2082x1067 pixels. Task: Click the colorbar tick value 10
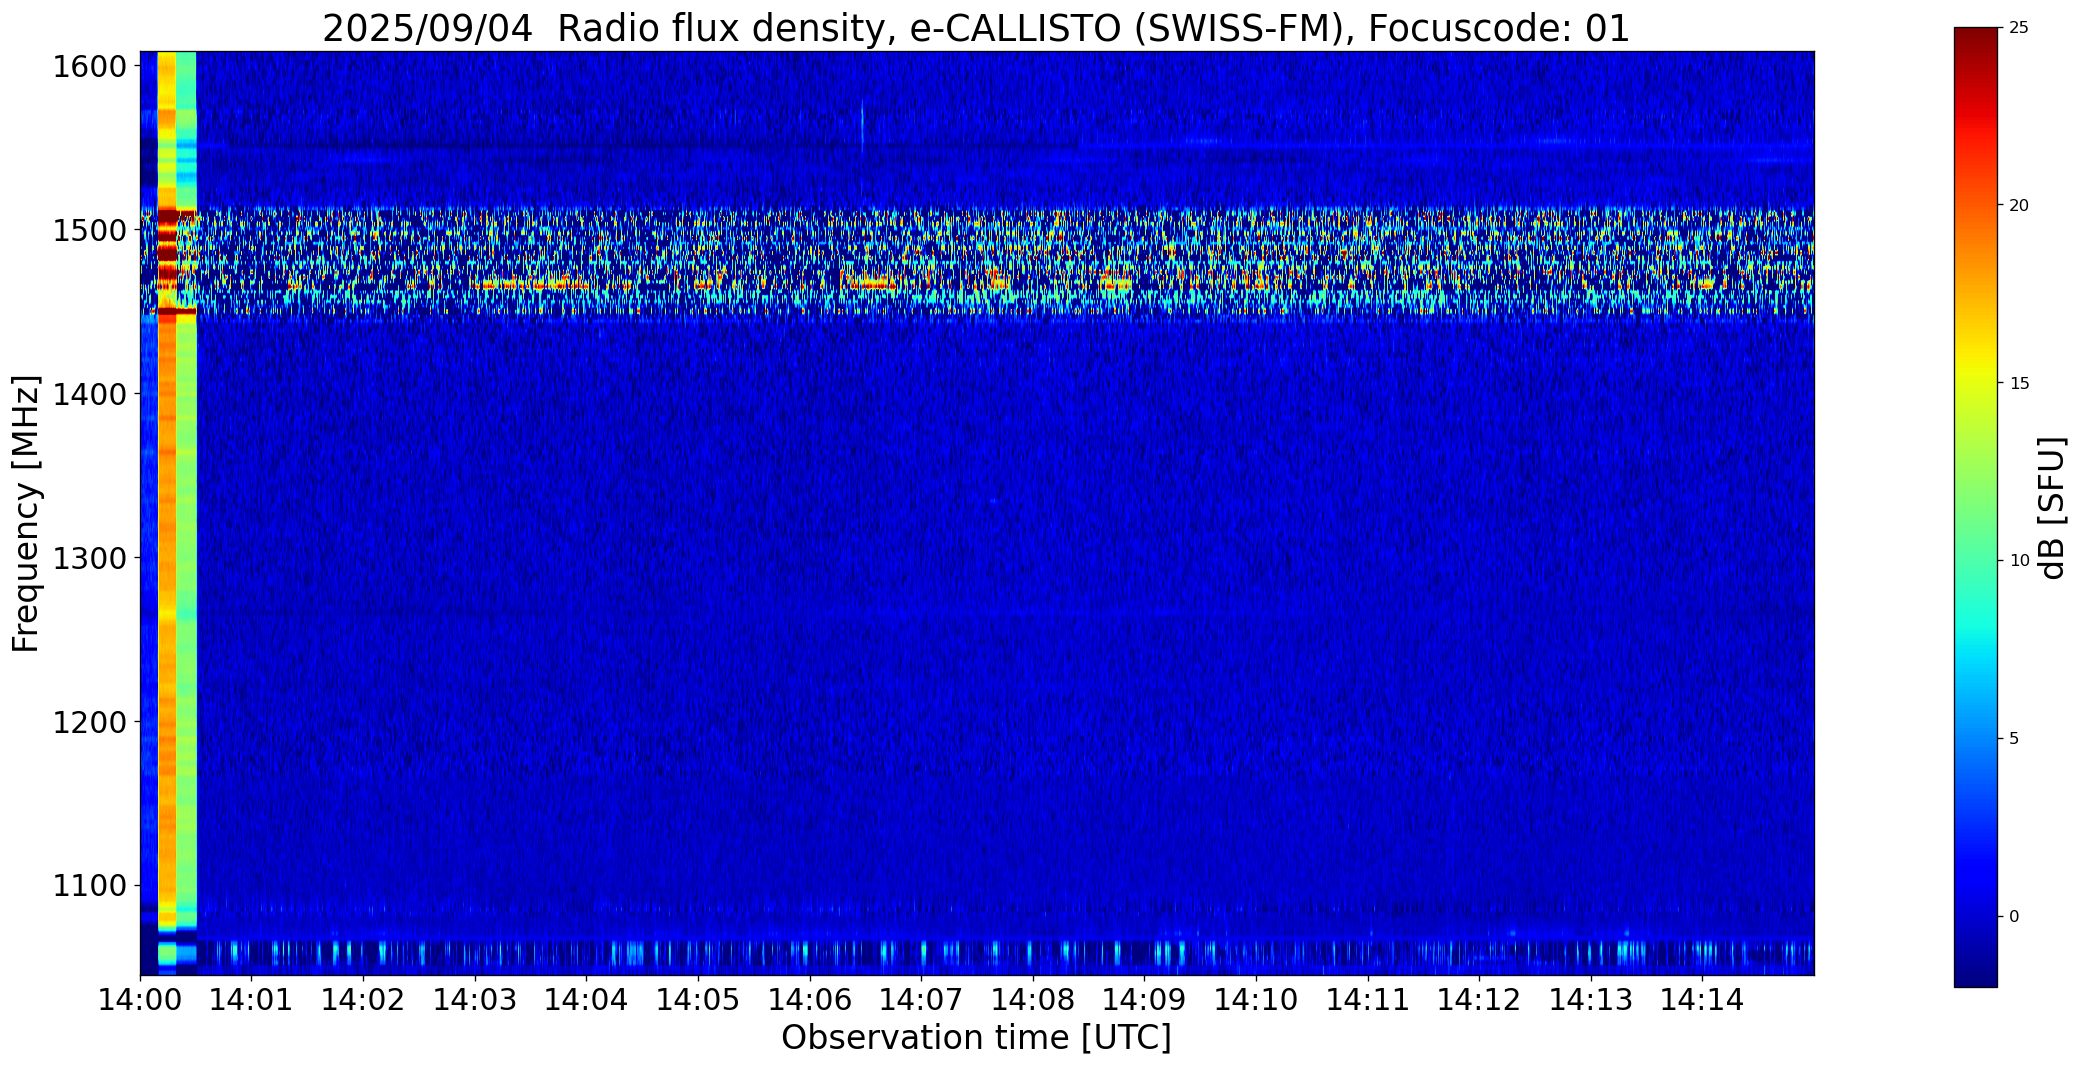2019,561
